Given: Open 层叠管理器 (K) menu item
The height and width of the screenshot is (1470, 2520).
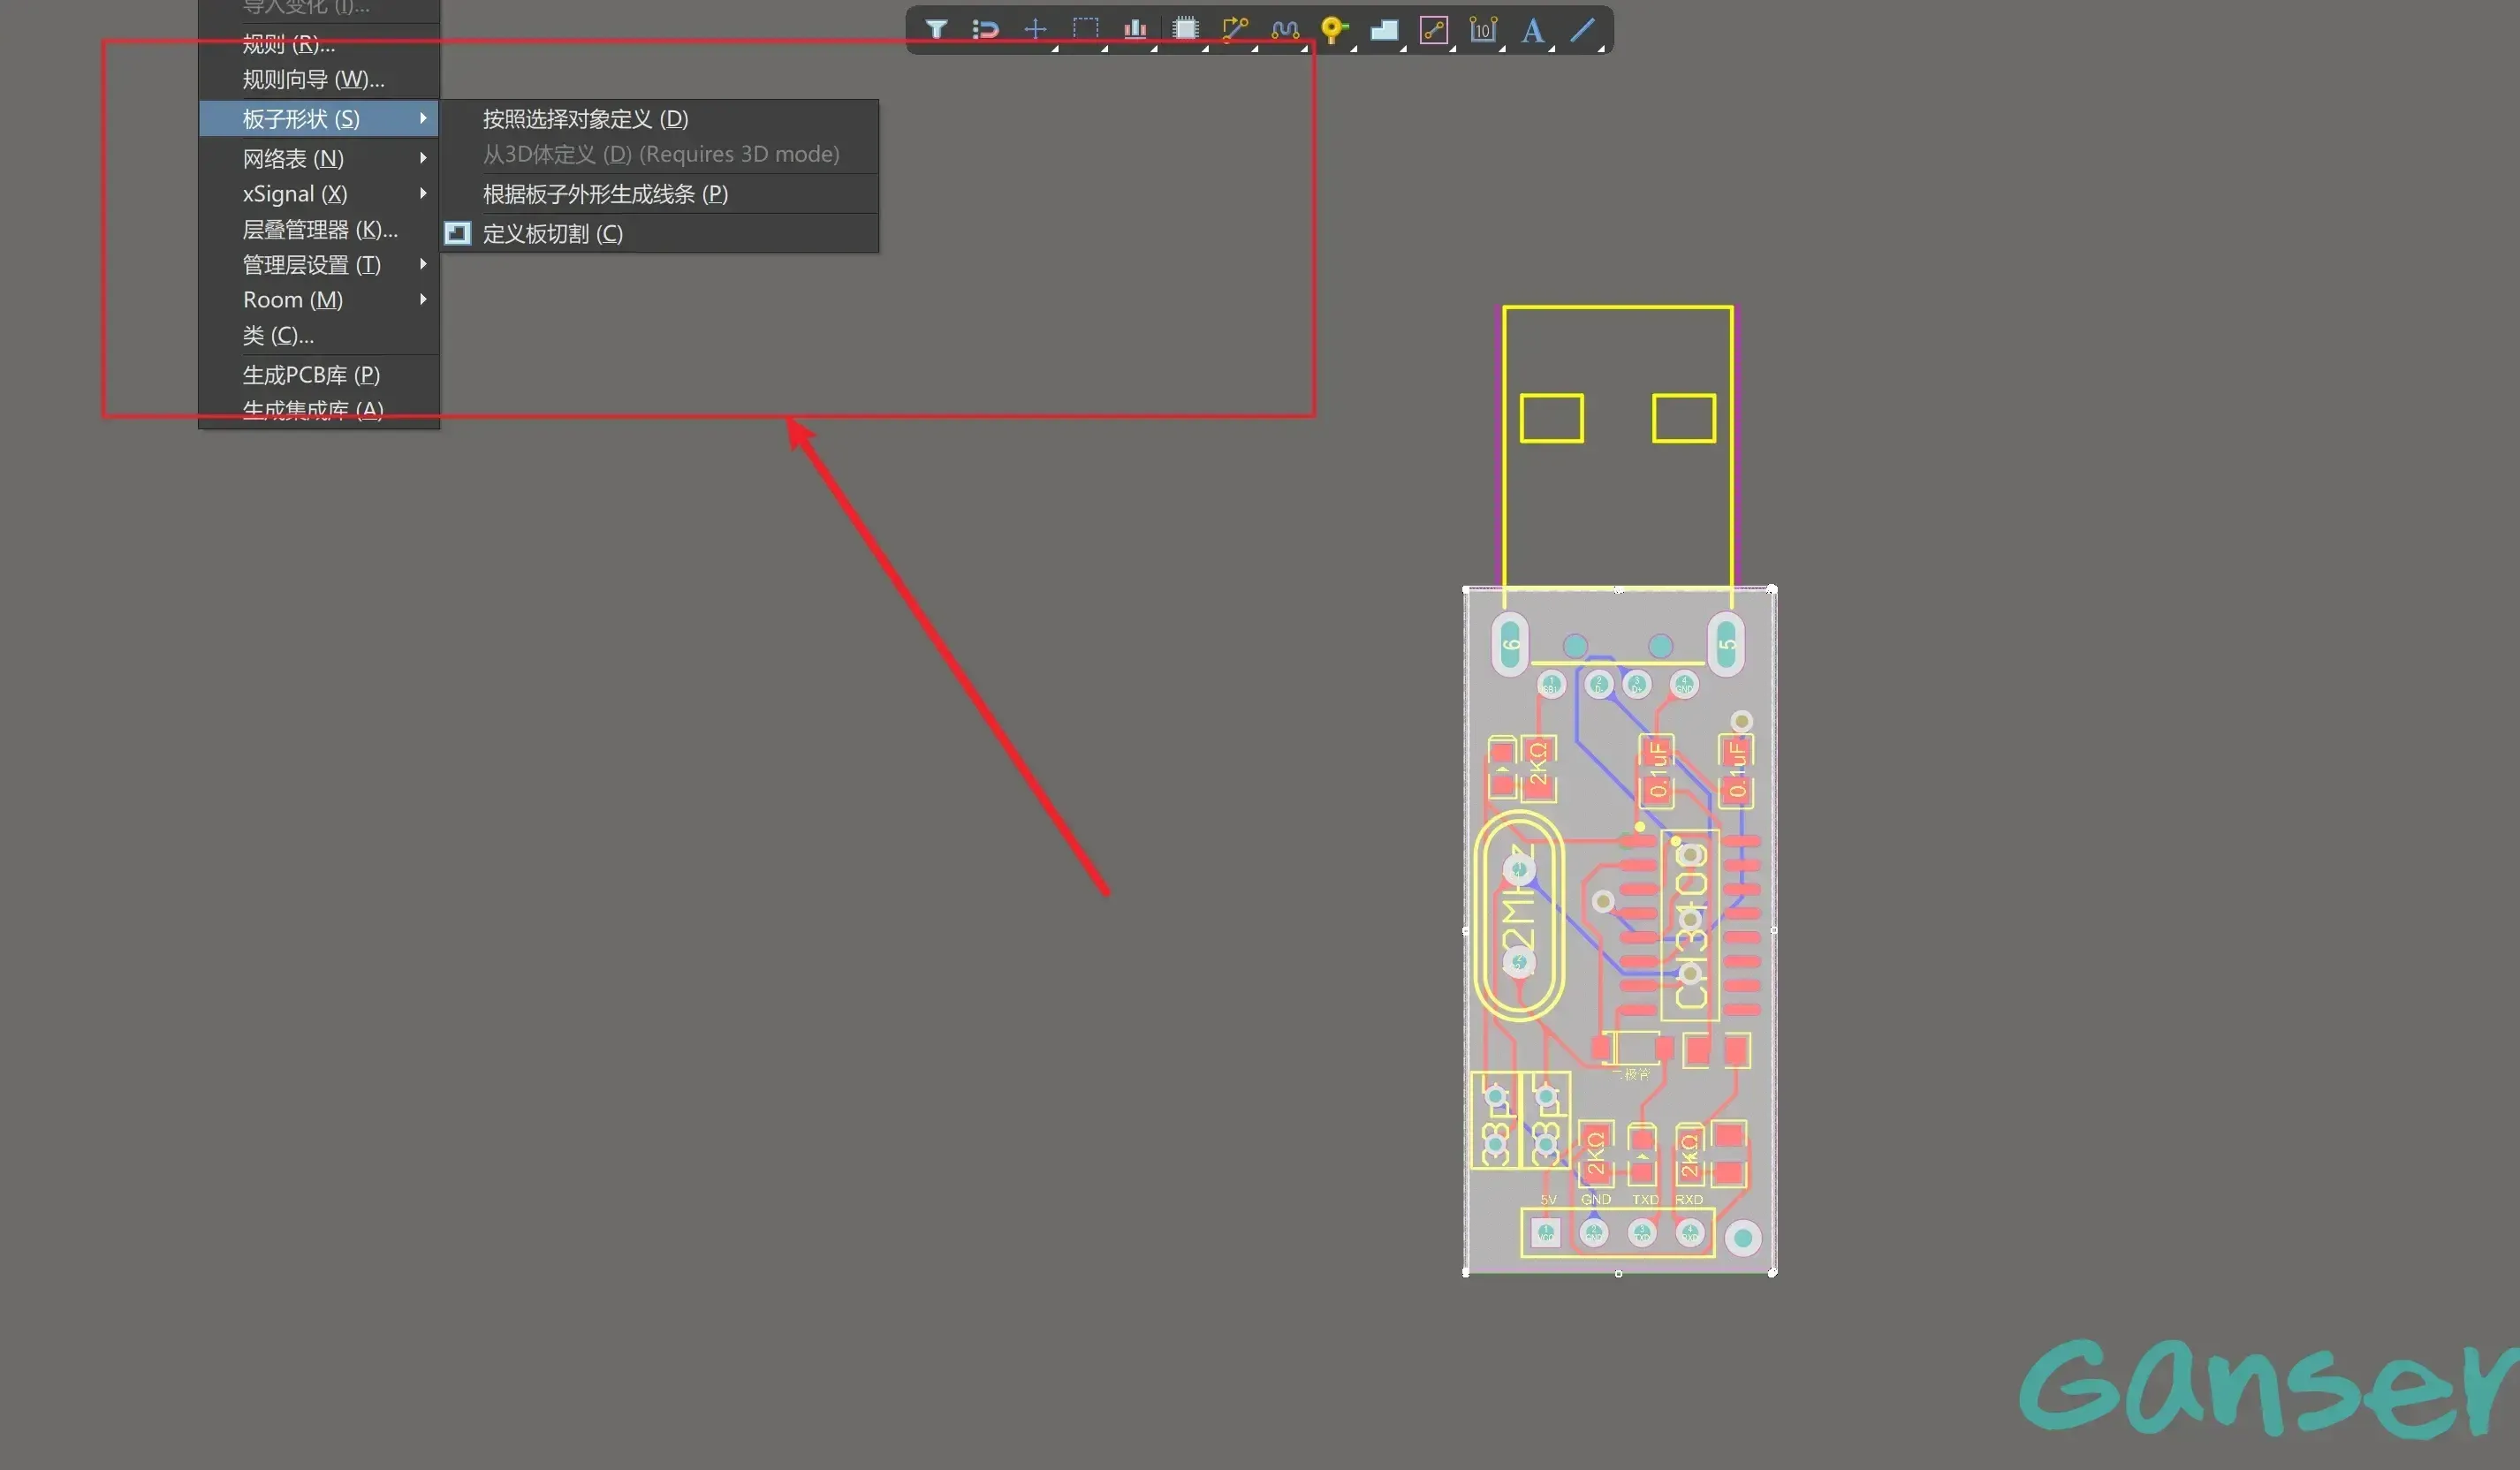Looking at the screenshot, I should [x=318, y=229].
